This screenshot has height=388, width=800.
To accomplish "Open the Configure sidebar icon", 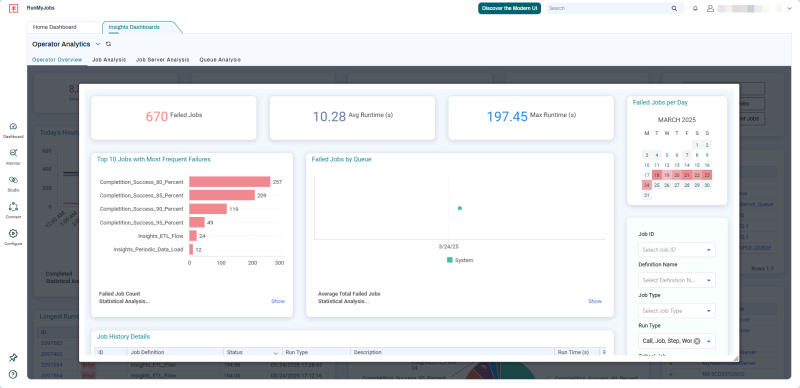I will coord(14,233).
